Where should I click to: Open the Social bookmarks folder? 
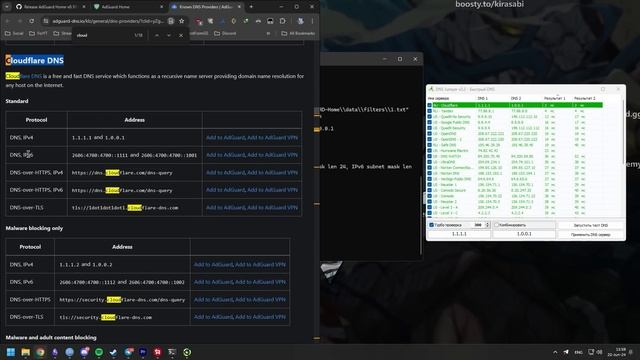[x=14, y=33]
